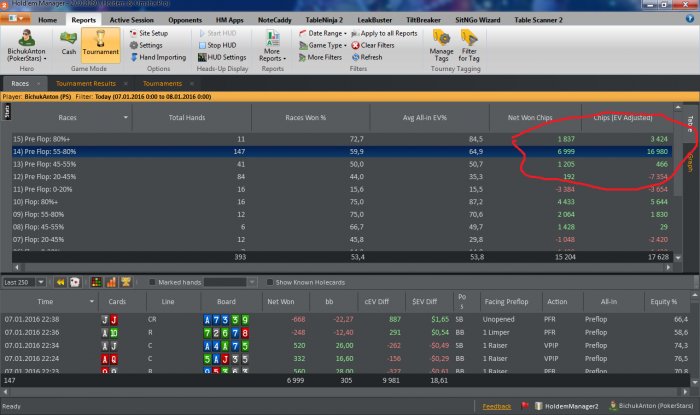Open the Table Scanner 2 tab
Screen dimensions: 700x415
[x=538, y=20]
